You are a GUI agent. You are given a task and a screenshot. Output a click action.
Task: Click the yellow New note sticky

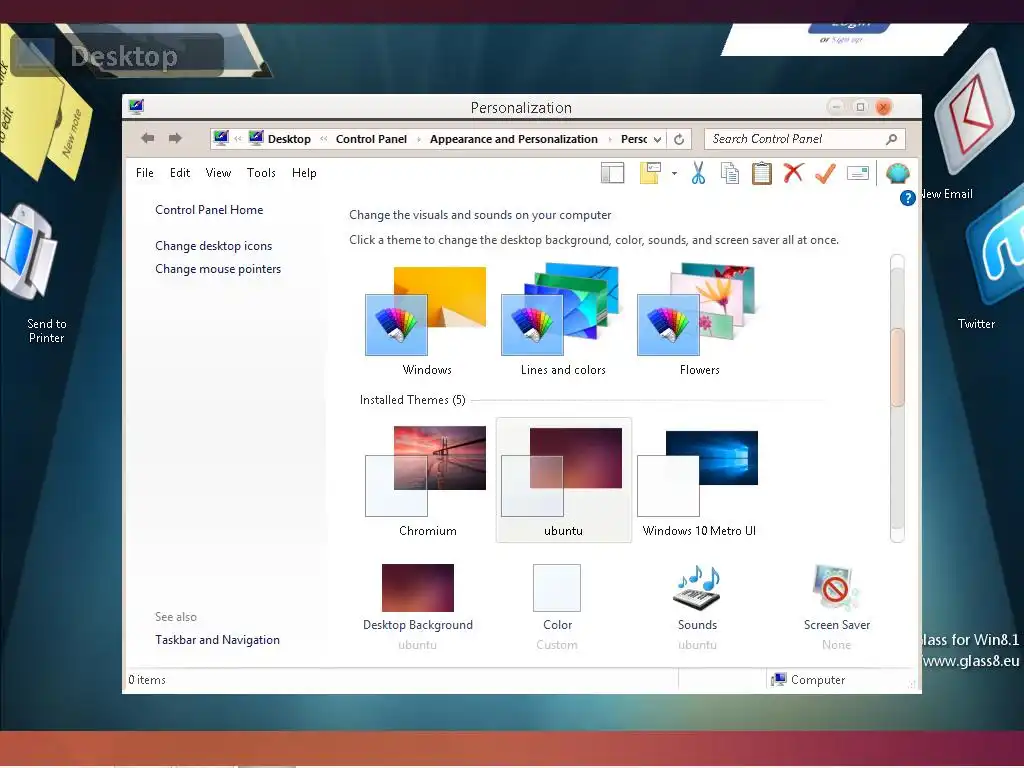[x=71, y=134]
